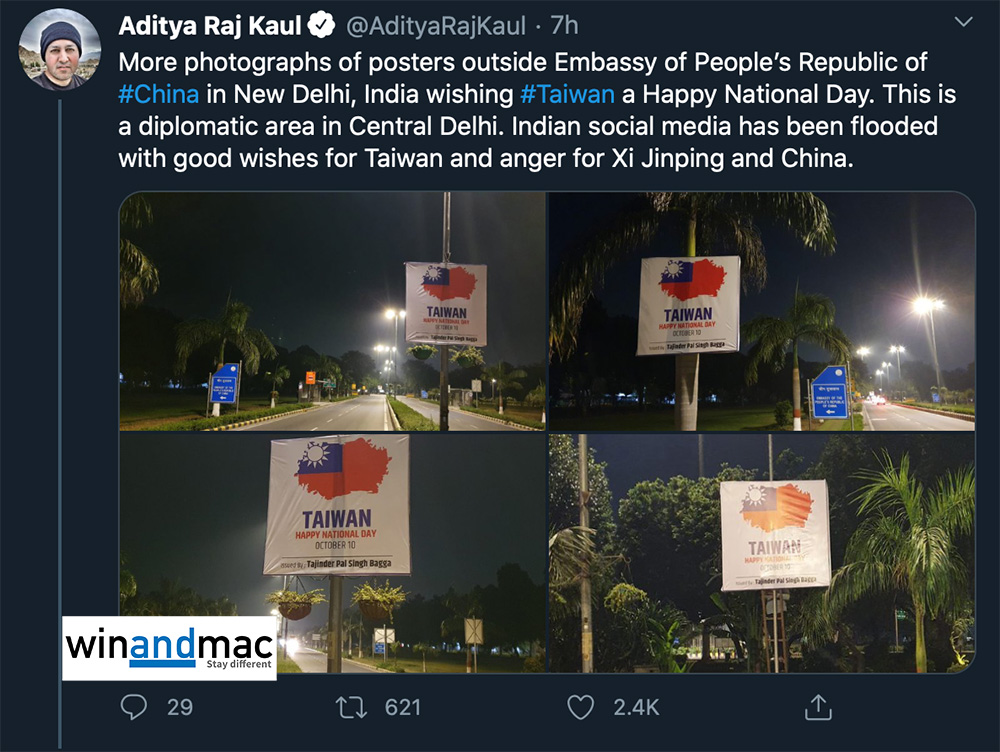The image size is (1000, 752).
Task: Click the retweet arrows icon
Action: (x=351, y=707)
